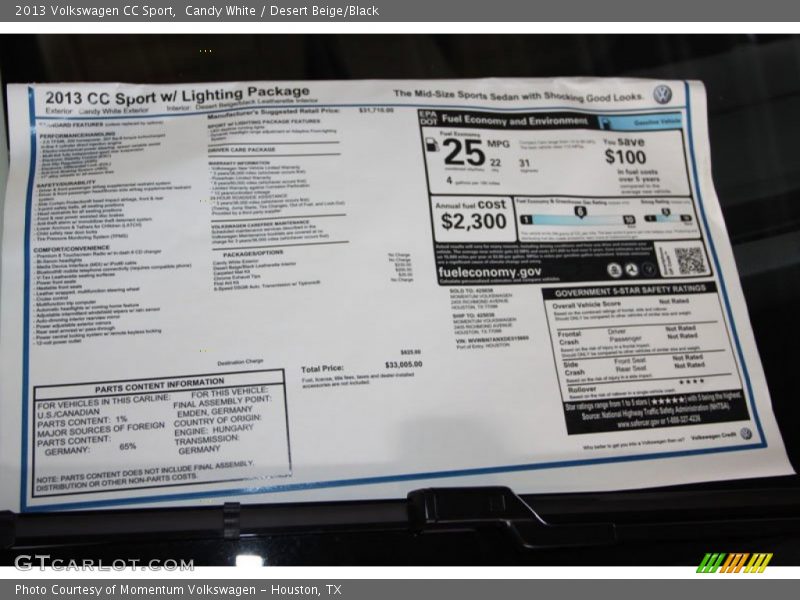Click the 'Total Price:' label
Screen dimensions: 800x600
(322, 369)
